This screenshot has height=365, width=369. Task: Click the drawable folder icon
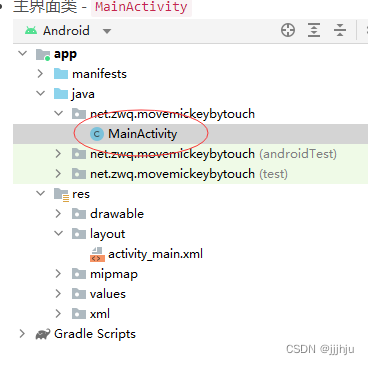pyautogui.click(x=79, y=214)
